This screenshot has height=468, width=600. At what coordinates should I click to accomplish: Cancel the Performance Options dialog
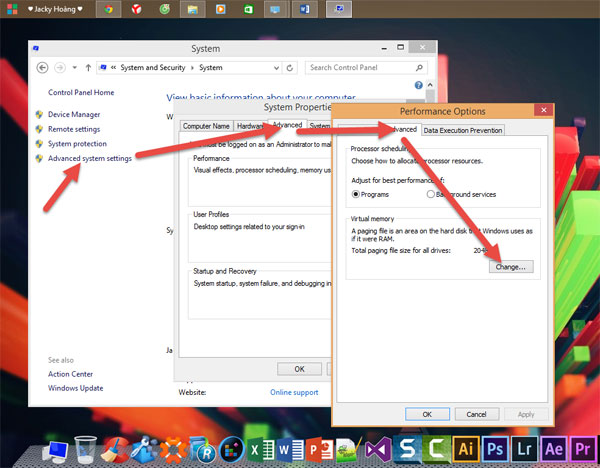coord(476,414)
